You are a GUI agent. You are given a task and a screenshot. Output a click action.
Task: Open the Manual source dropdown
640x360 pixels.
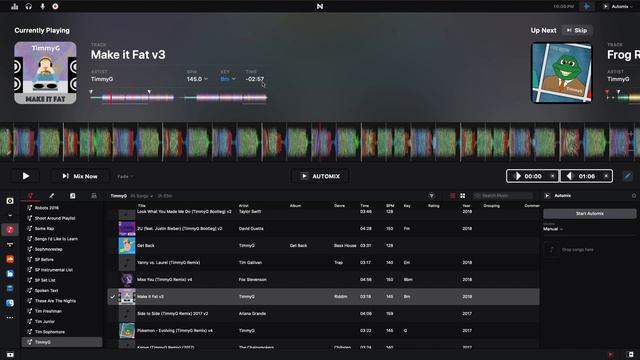(553, 229)
